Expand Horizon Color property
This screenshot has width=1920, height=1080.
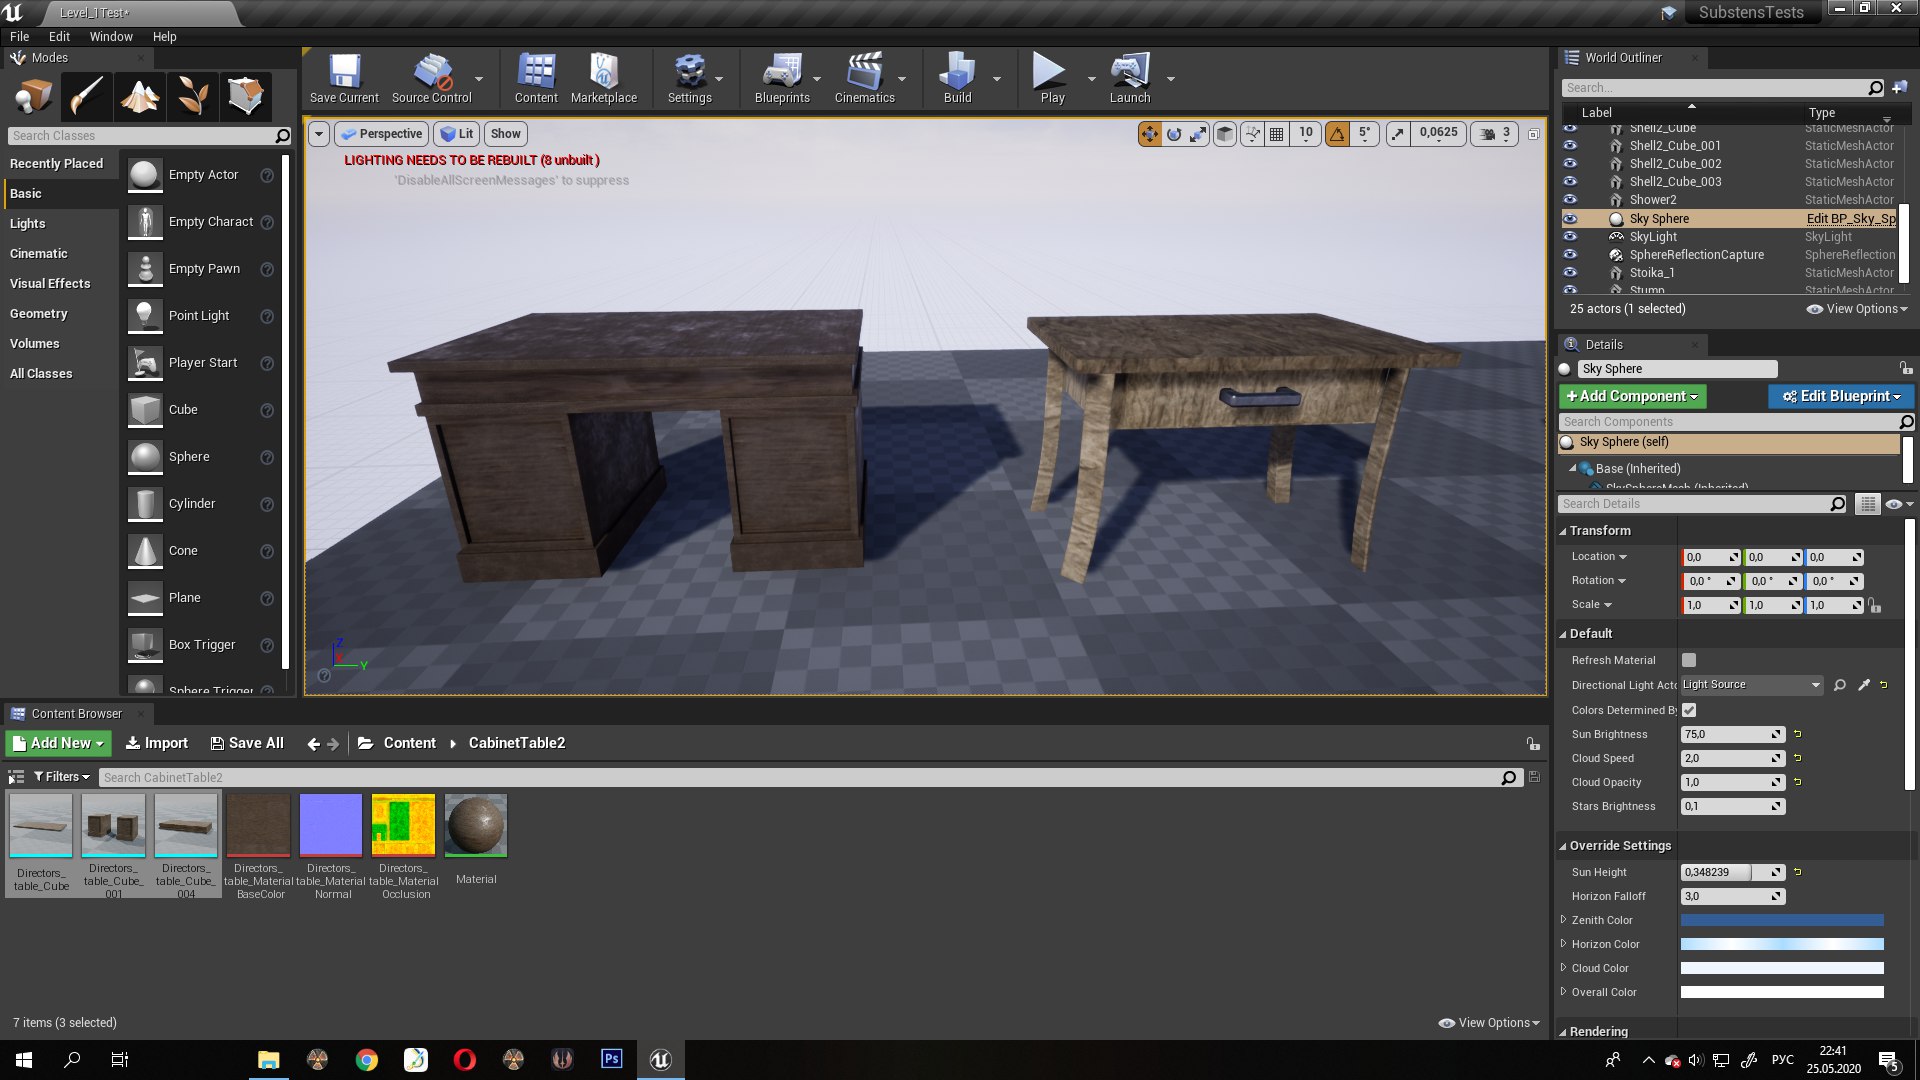coord(1564,944)
